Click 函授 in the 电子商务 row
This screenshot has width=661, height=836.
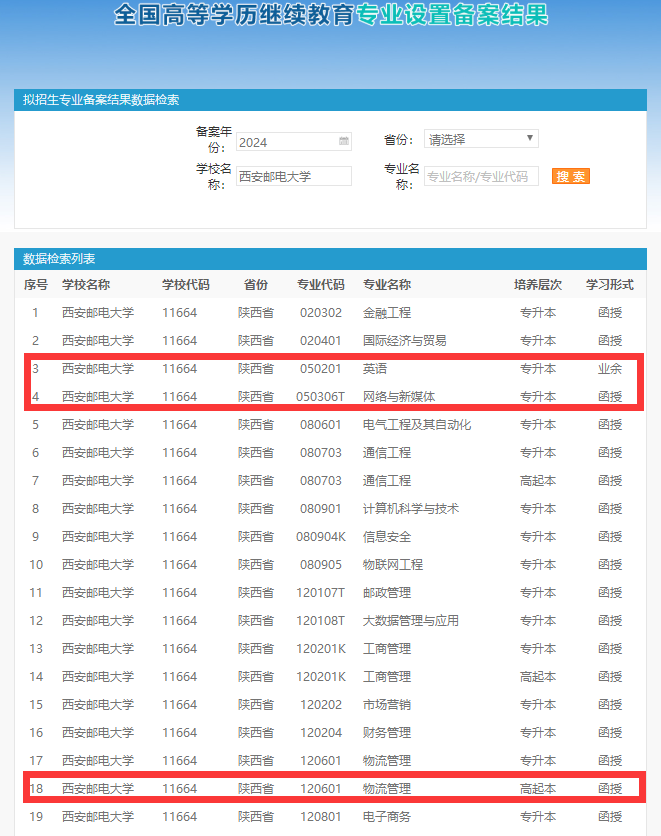click(610, 817)
